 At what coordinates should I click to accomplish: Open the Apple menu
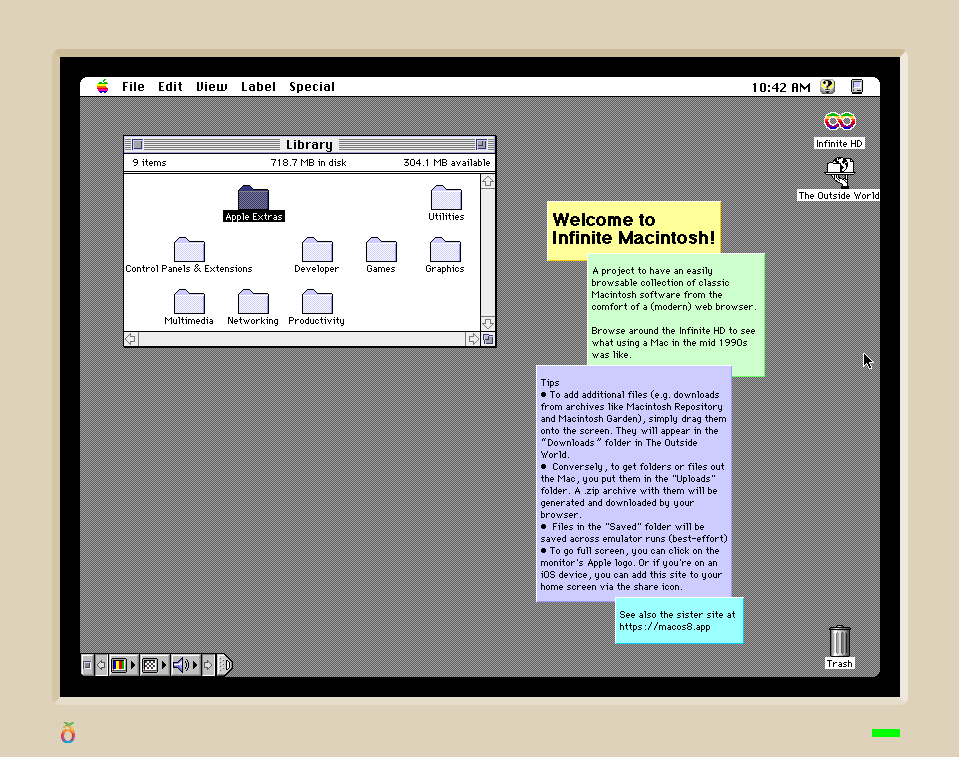pos(103,86)
